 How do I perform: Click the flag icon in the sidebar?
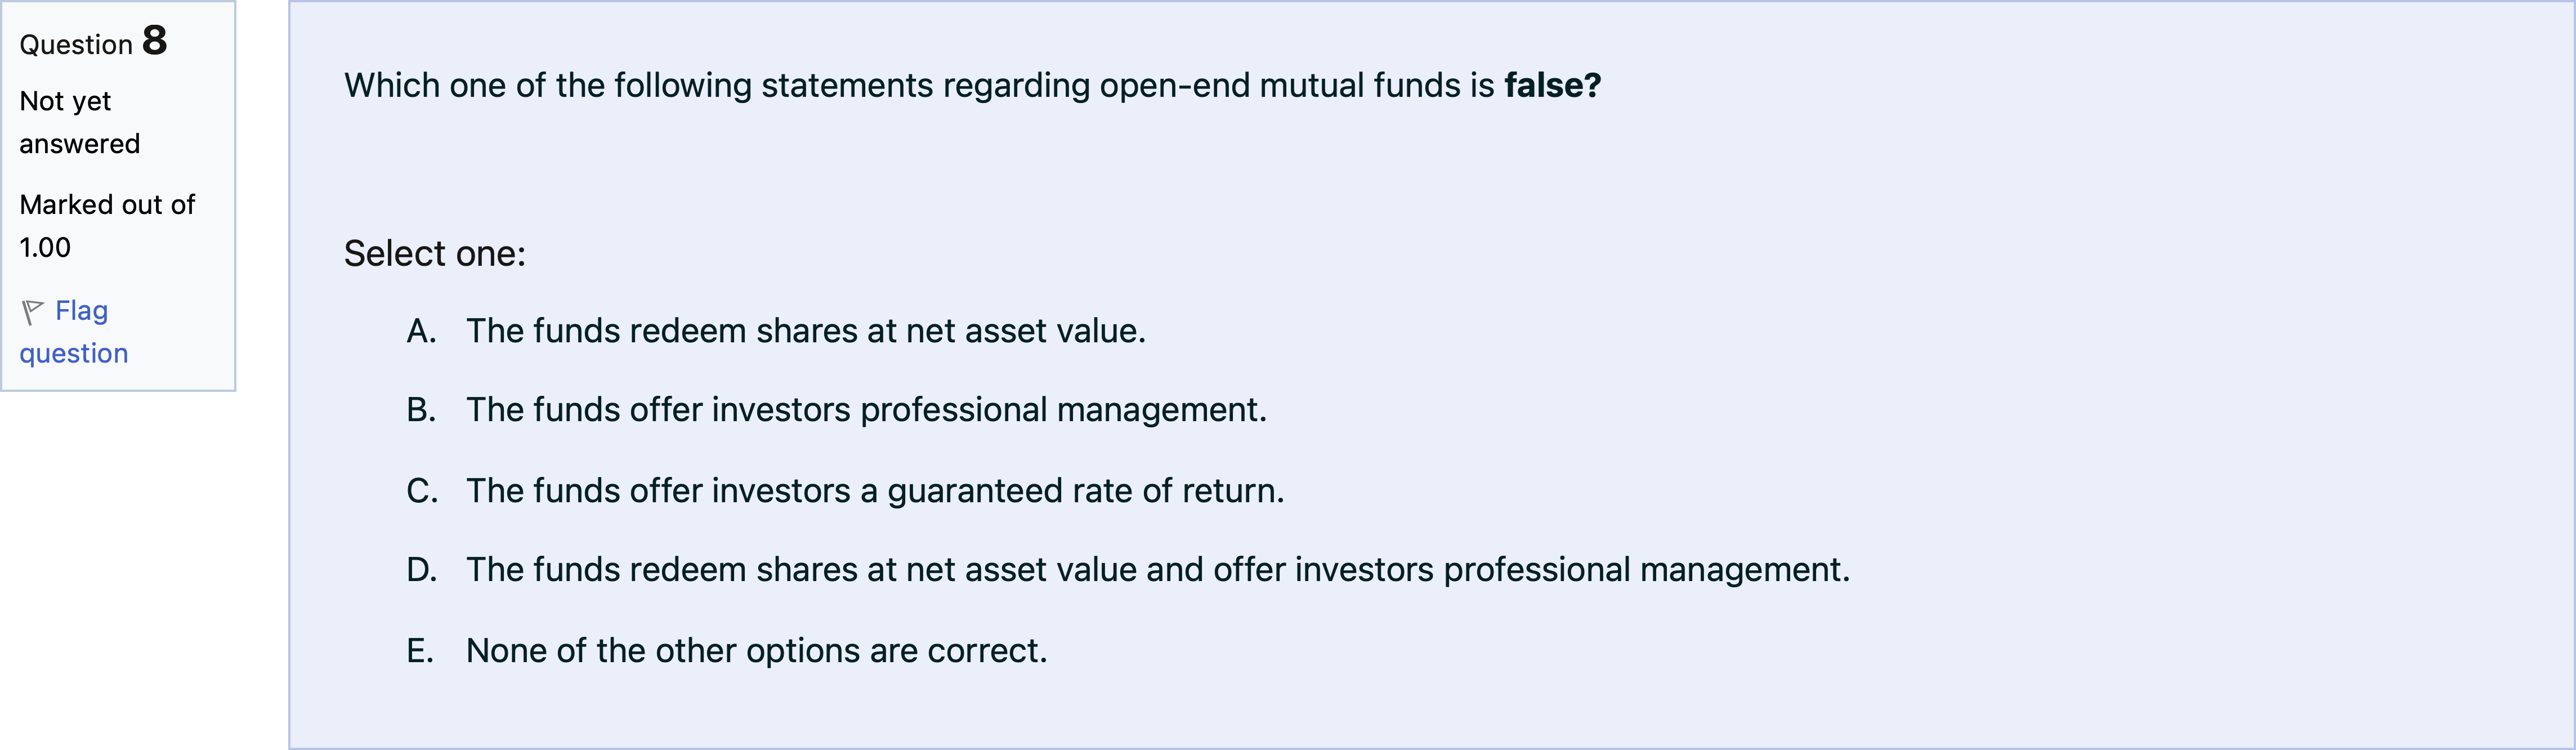click(32, 312)
